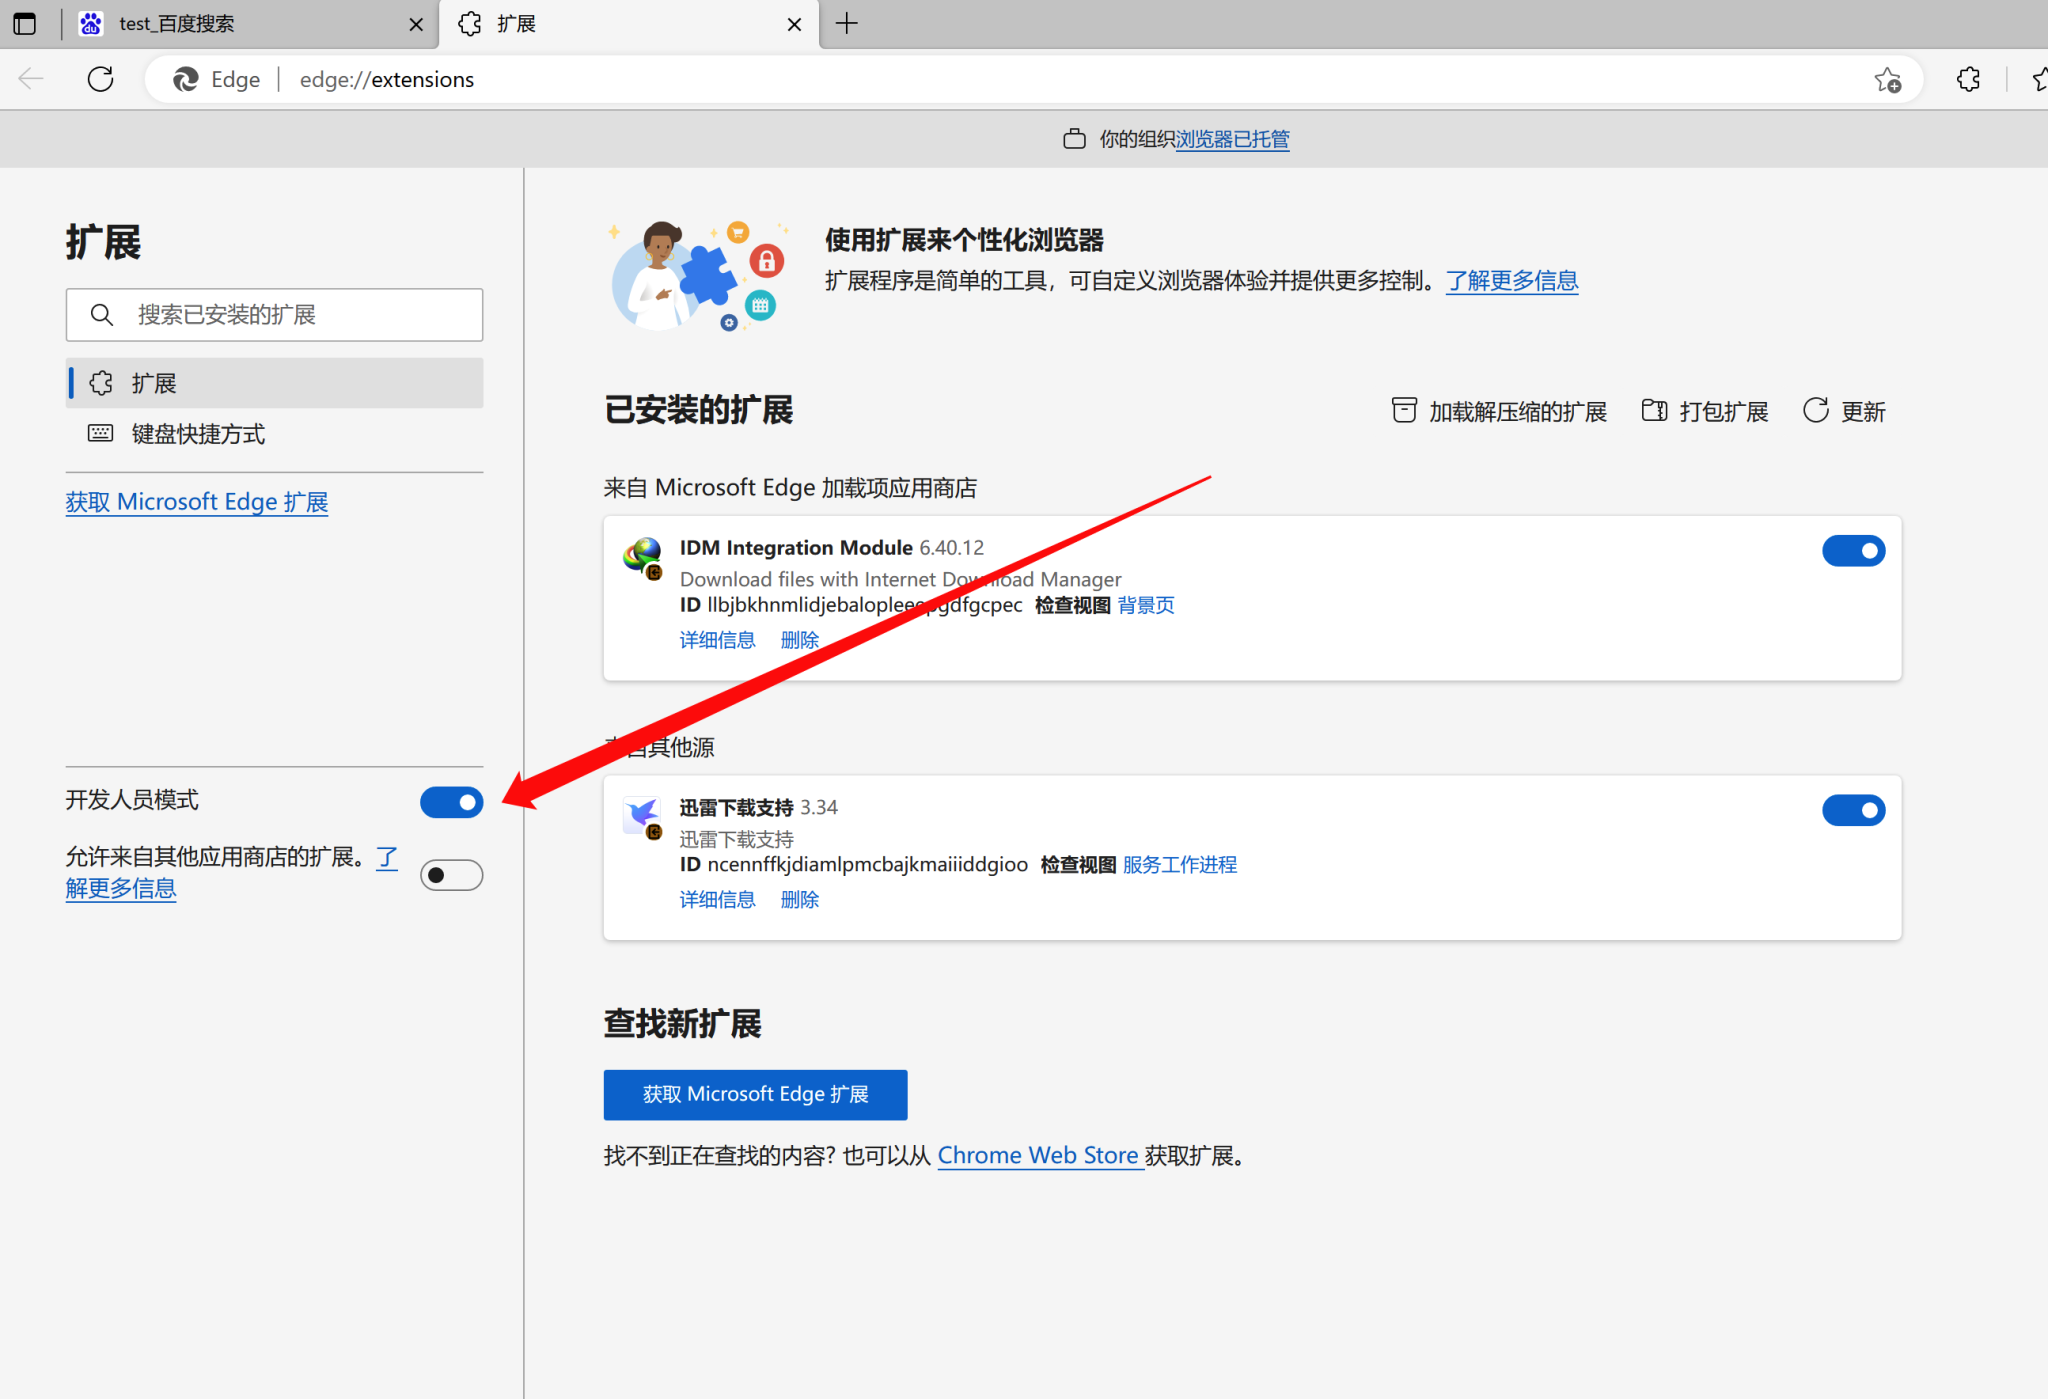Click the 加载解压缩的扩展 icon
2048x1399 pixels.
1404,410
